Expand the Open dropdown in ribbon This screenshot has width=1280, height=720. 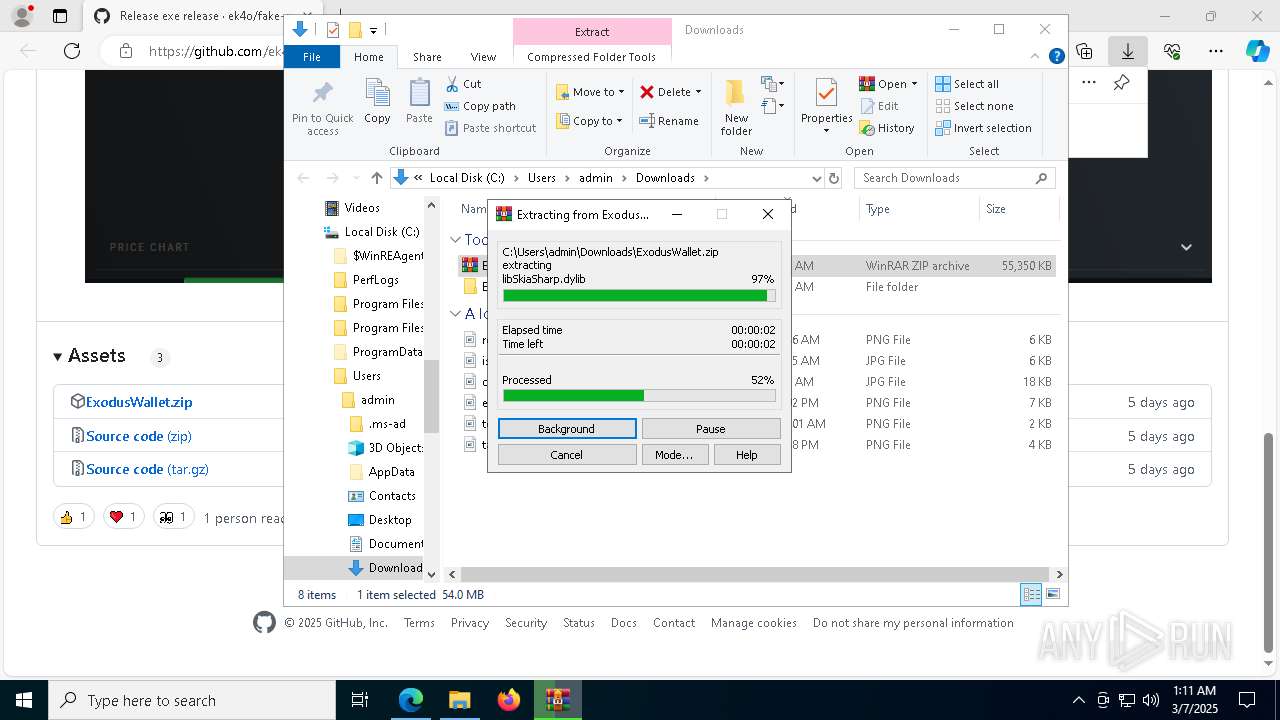pyautogui.click(x=914, y=84)
